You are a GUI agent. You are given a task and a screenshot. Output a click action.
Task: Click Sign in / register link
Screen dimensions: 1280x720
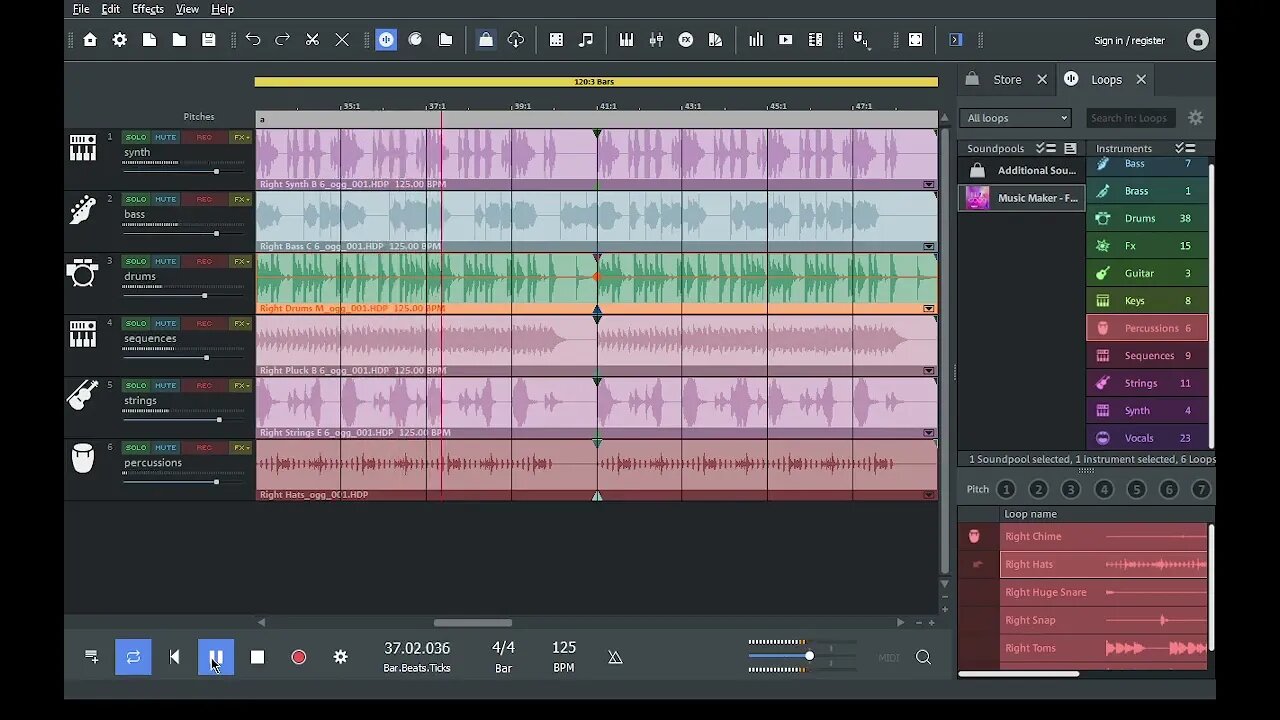pos(1129,41)
